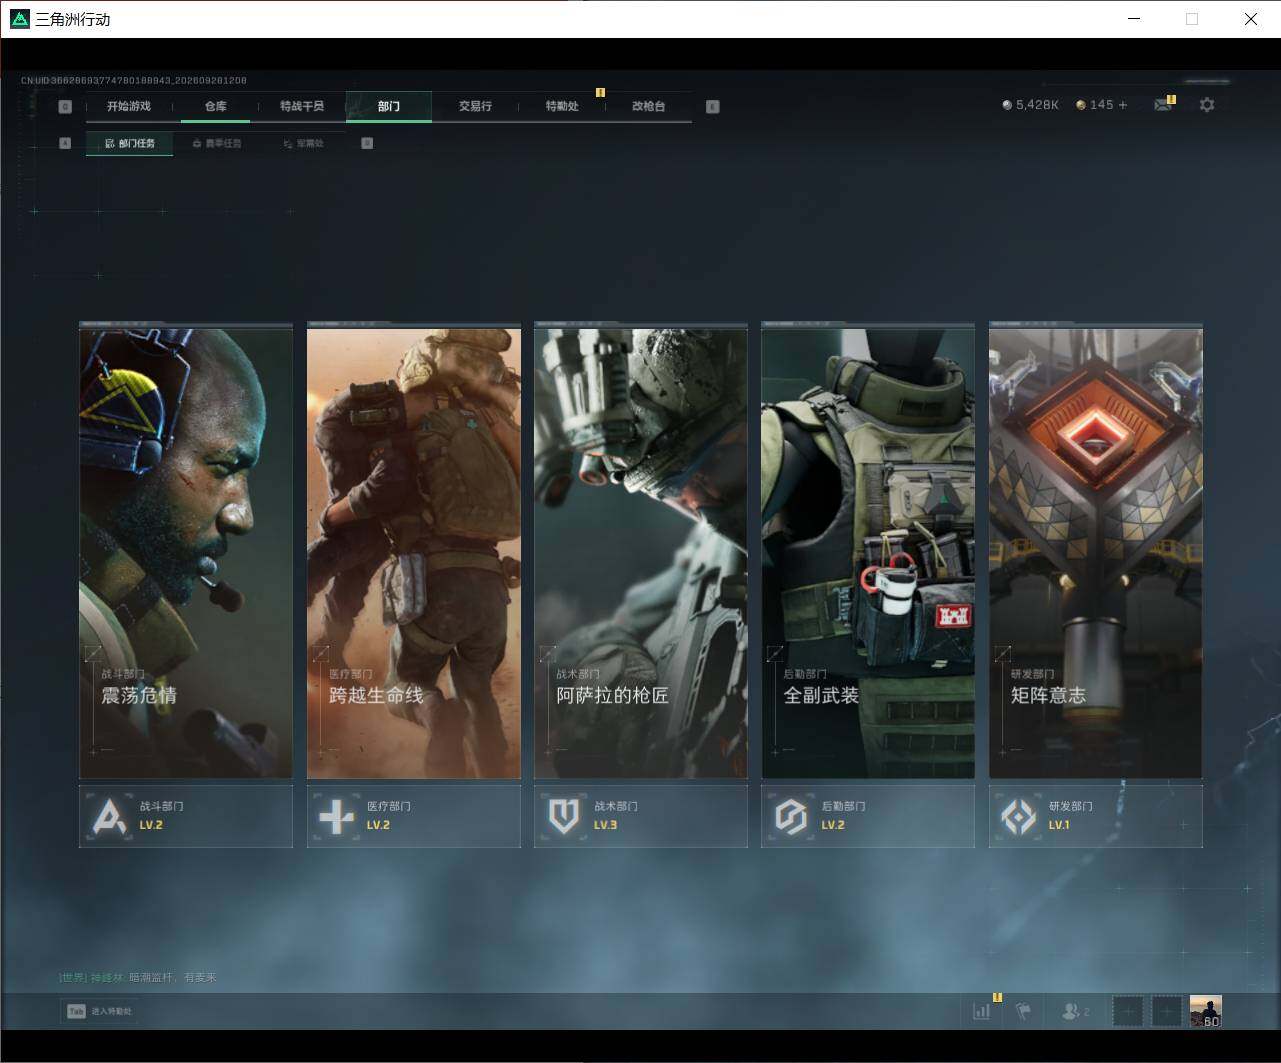
Task: Open the statistics bar-chart icon
Action: 982,1011
